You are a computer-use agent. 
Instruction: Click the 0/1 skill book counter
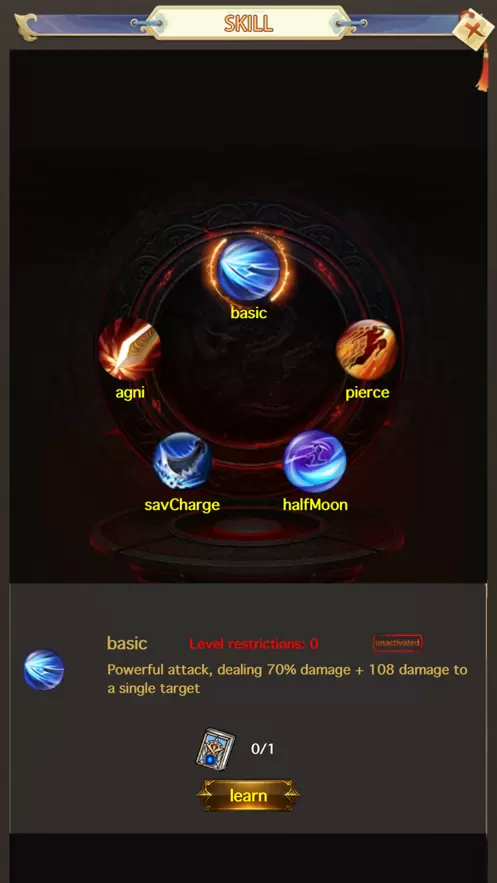pyautogui.click(x=262, y=749)
